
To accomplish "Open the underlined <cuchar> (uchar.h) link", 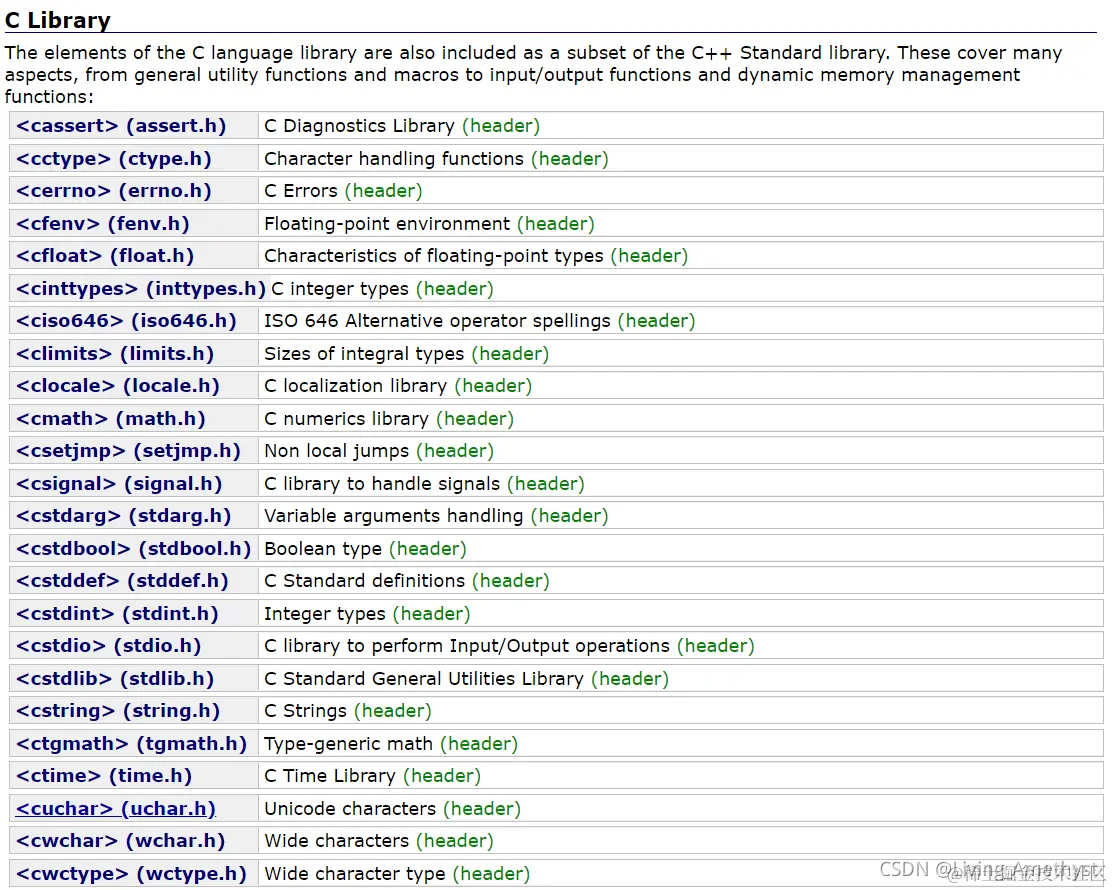I will [x=116, y=808].
